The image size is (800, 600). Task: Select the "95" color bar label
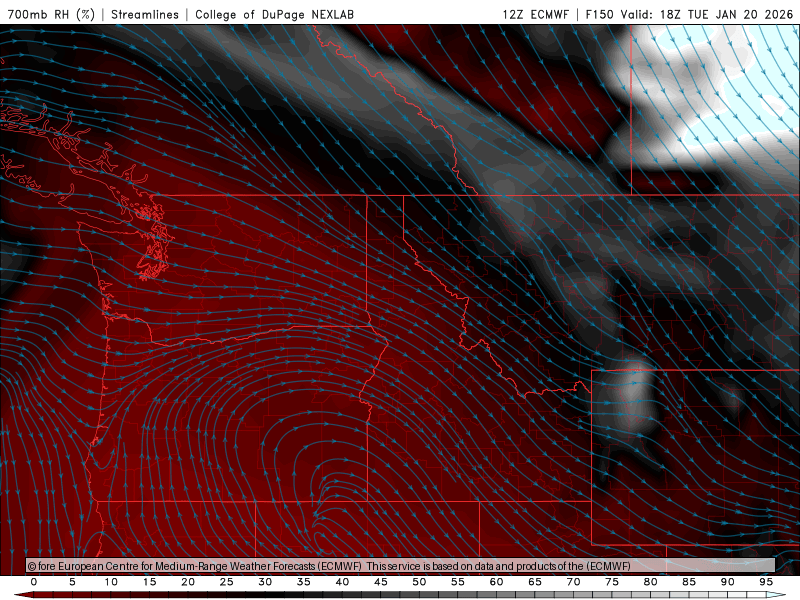click(766, 582)
